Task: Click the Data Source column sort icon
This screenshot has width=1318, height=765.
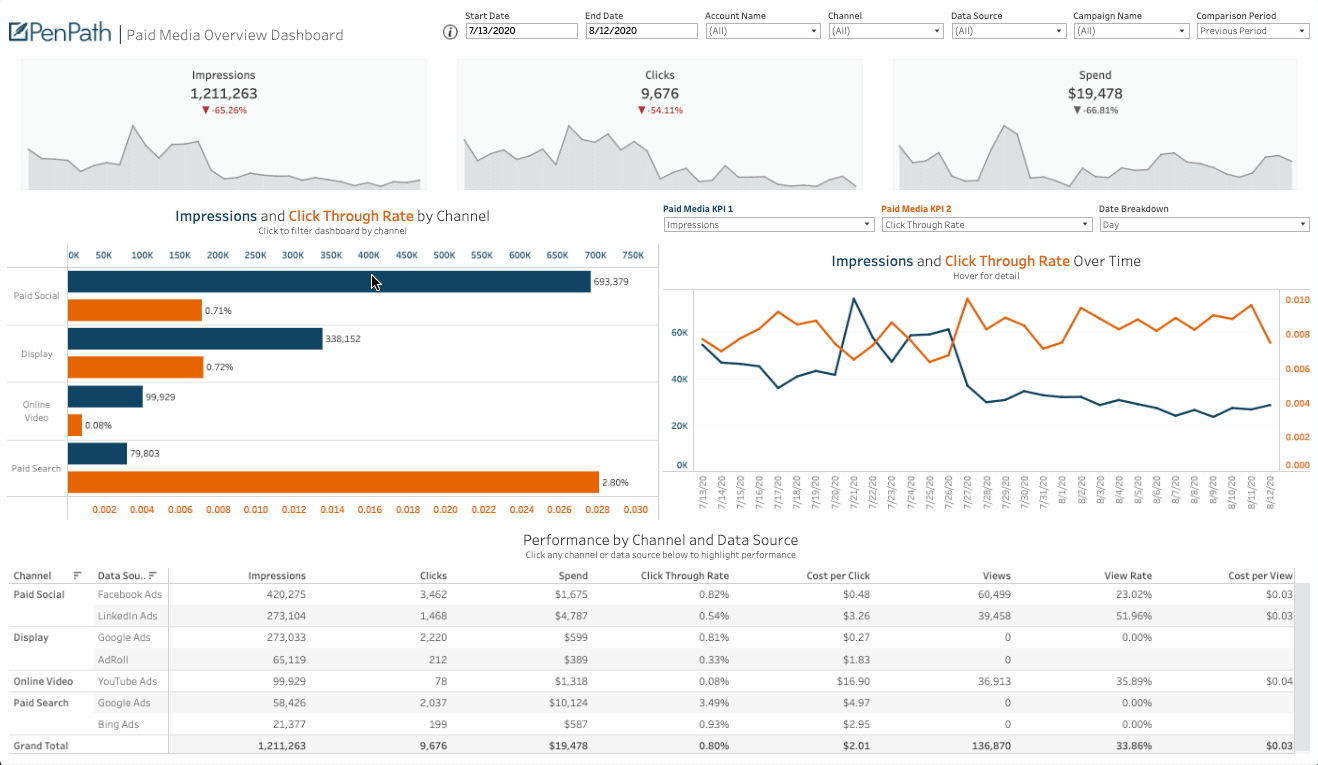Action: (153, 575)
